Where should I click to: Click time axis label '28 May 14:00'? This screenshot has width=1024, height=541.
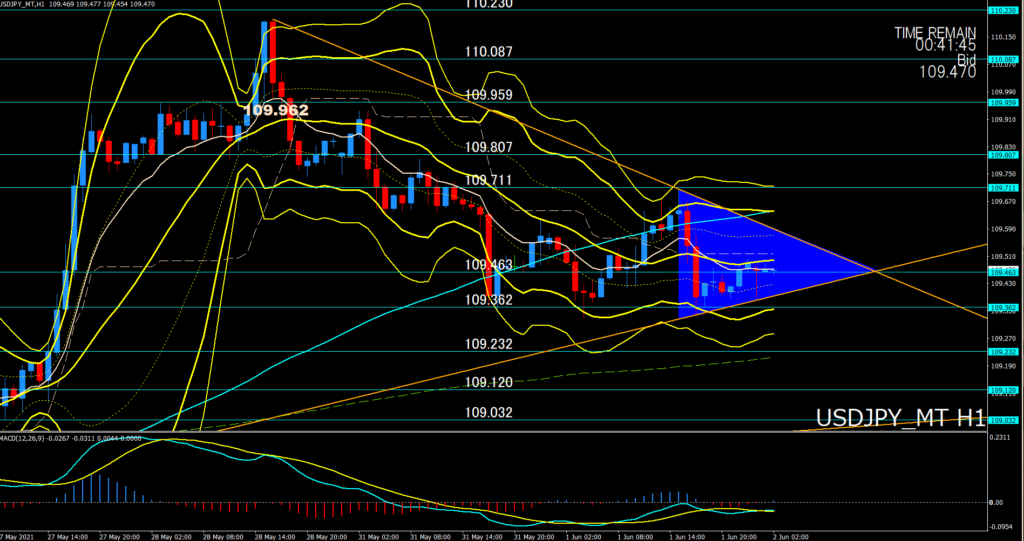point(273,536)
